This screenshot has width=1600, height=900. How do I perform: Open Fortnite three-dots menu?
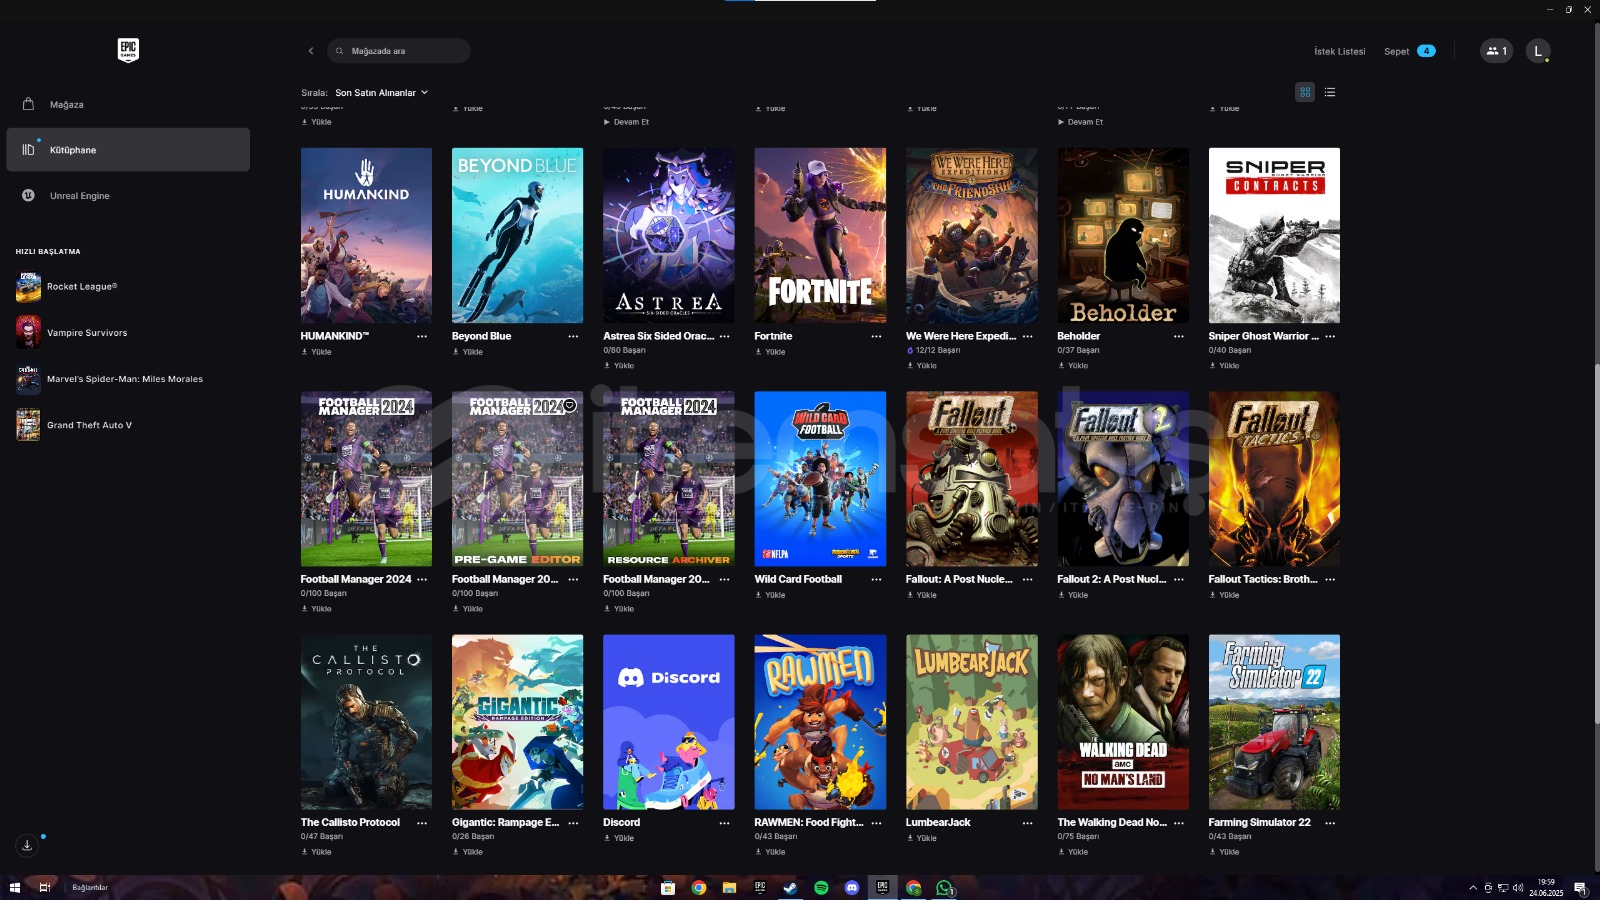pyautogui.click(x=876, y=336)
